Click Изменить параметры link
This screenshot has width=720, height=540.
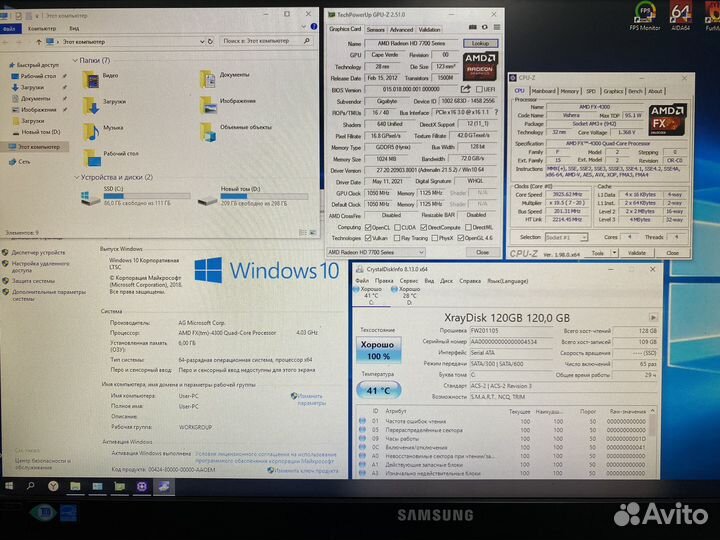(x=311, y=399)
